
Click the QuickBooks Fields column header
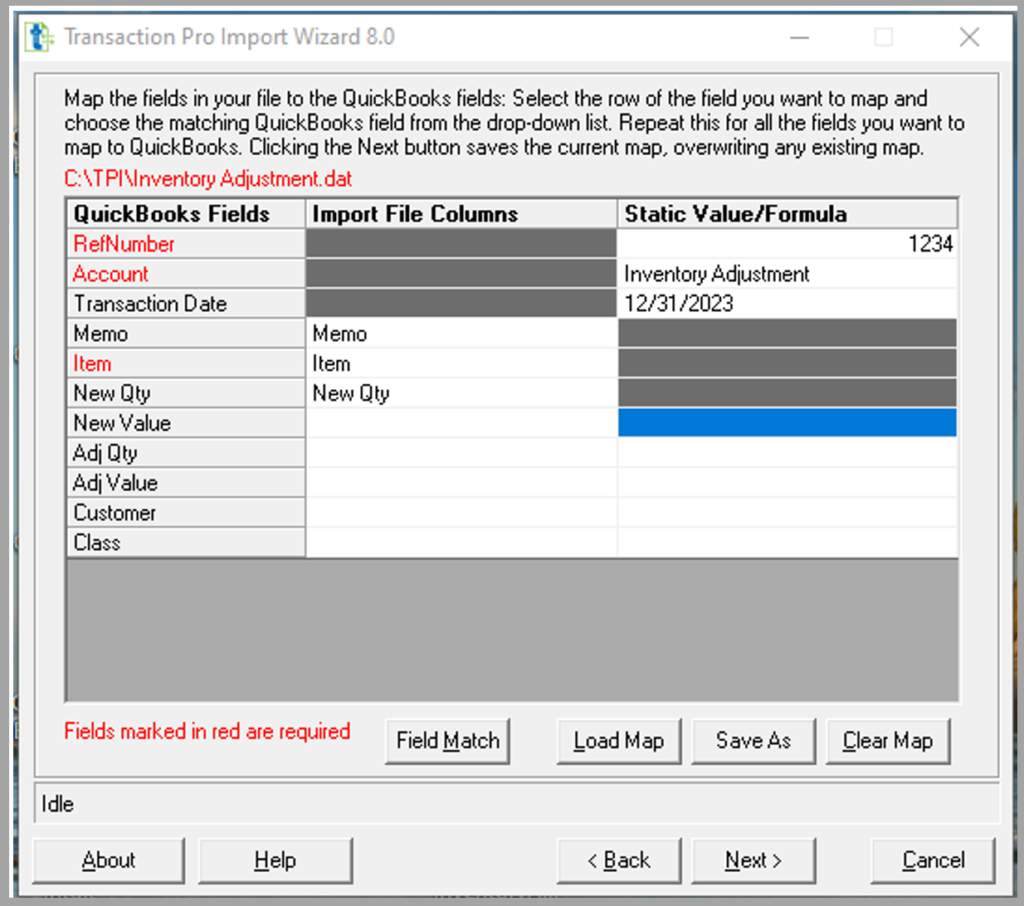(x=186, y=214)
